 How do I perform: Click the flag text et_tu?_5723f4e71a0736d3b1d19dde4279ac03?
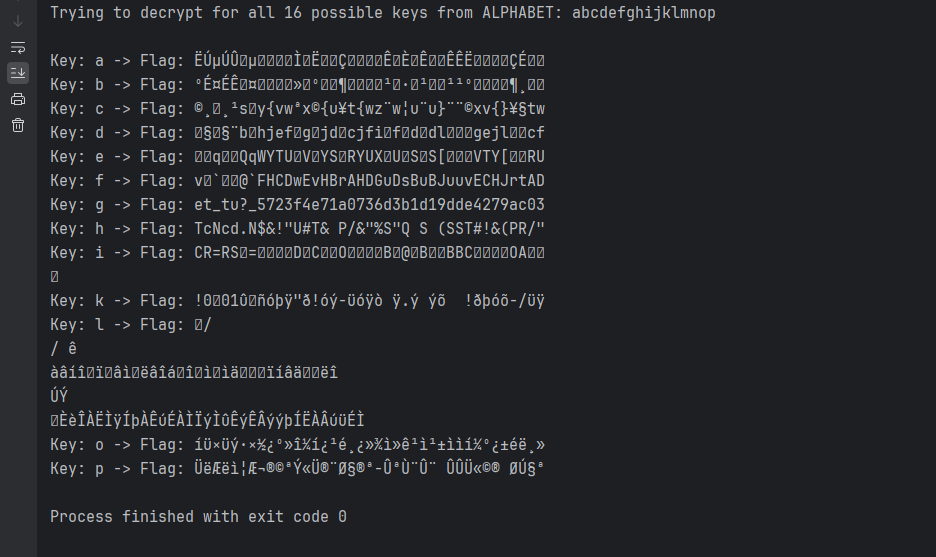coord(370,205)
